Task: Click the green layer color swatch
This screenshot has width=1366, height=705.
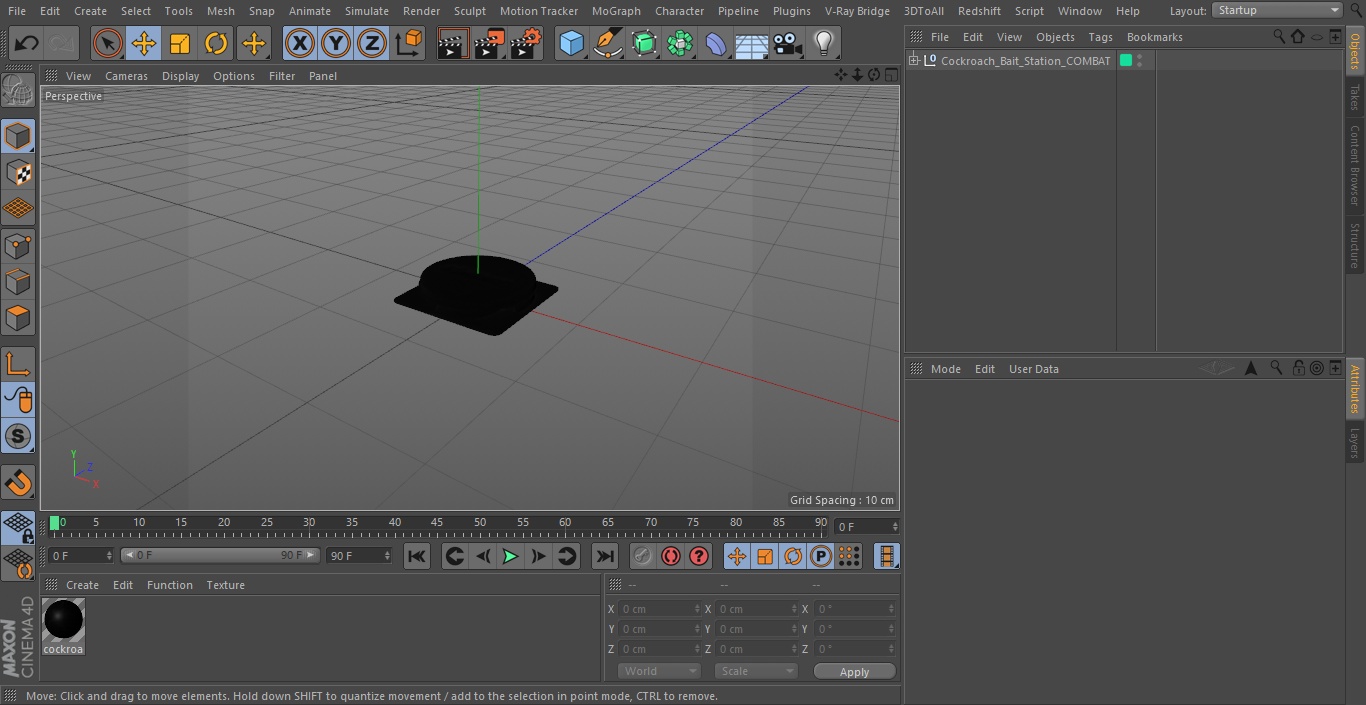Action: [x=1126, y=61]
